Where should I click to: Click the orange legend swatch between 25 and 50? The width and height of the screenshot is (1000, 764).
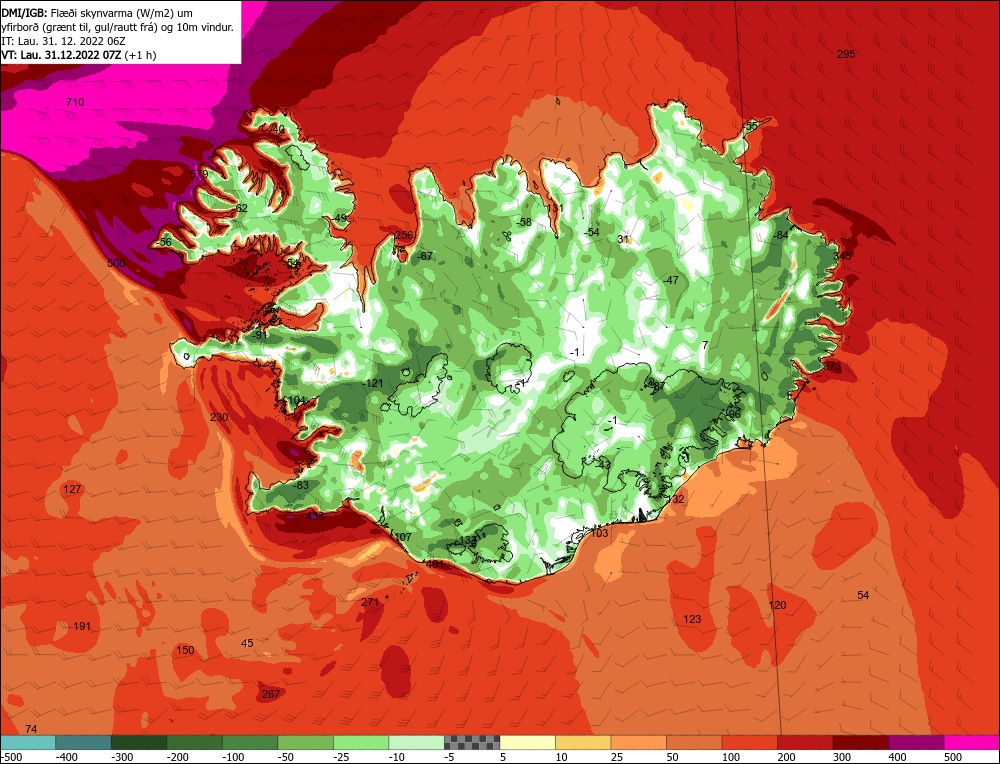[639, 743]
